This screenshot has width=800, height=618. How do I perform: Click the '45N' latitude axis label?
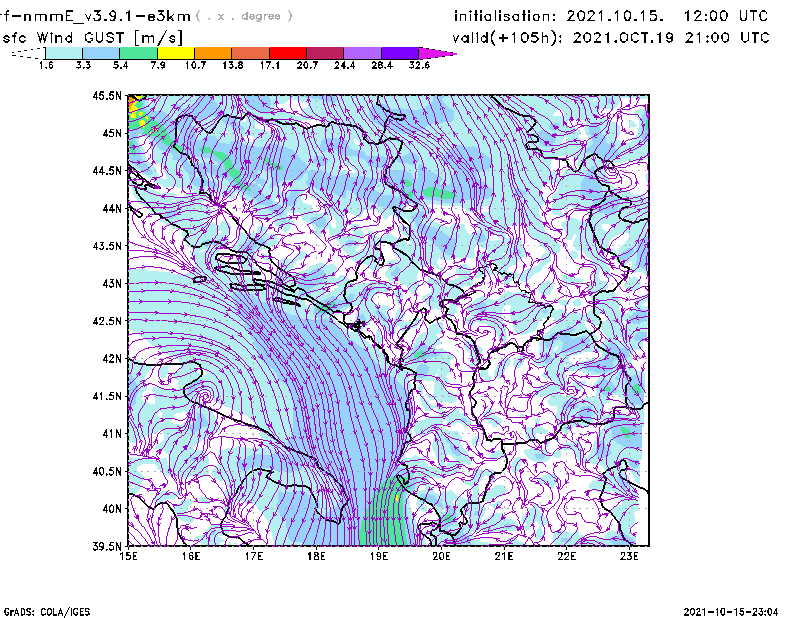pyautogui.click(x=112, y=133)
